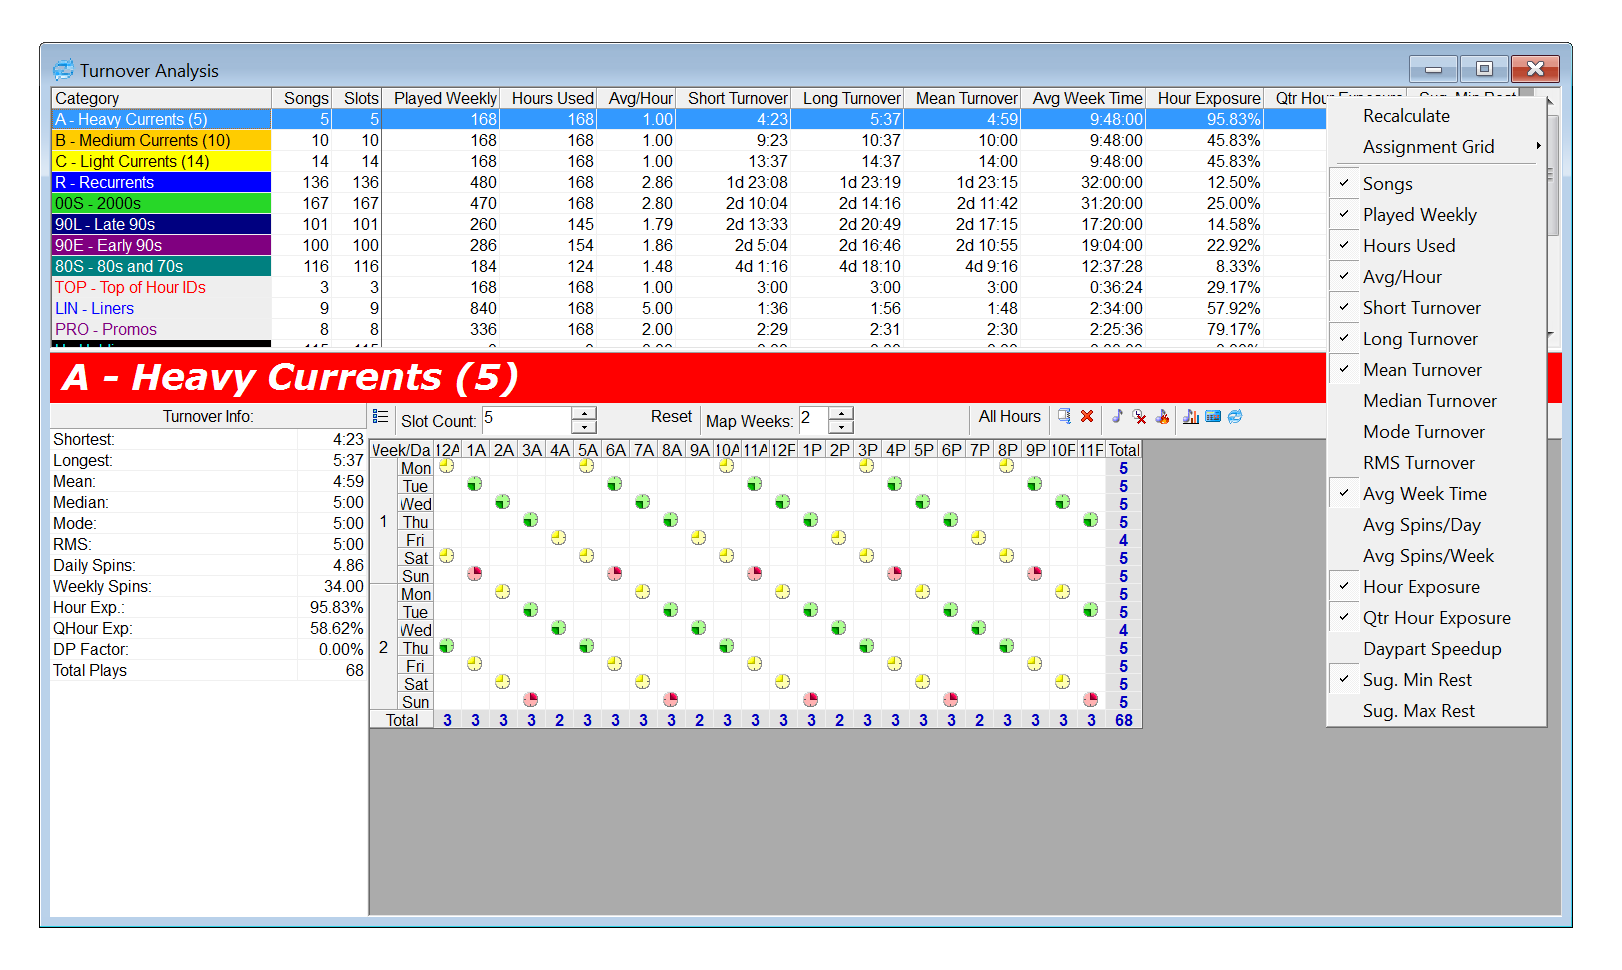Viewport: 1622px width, 970px height.
Task: Click the red X delete icon in toolbar
Action: pos(1087,417)
